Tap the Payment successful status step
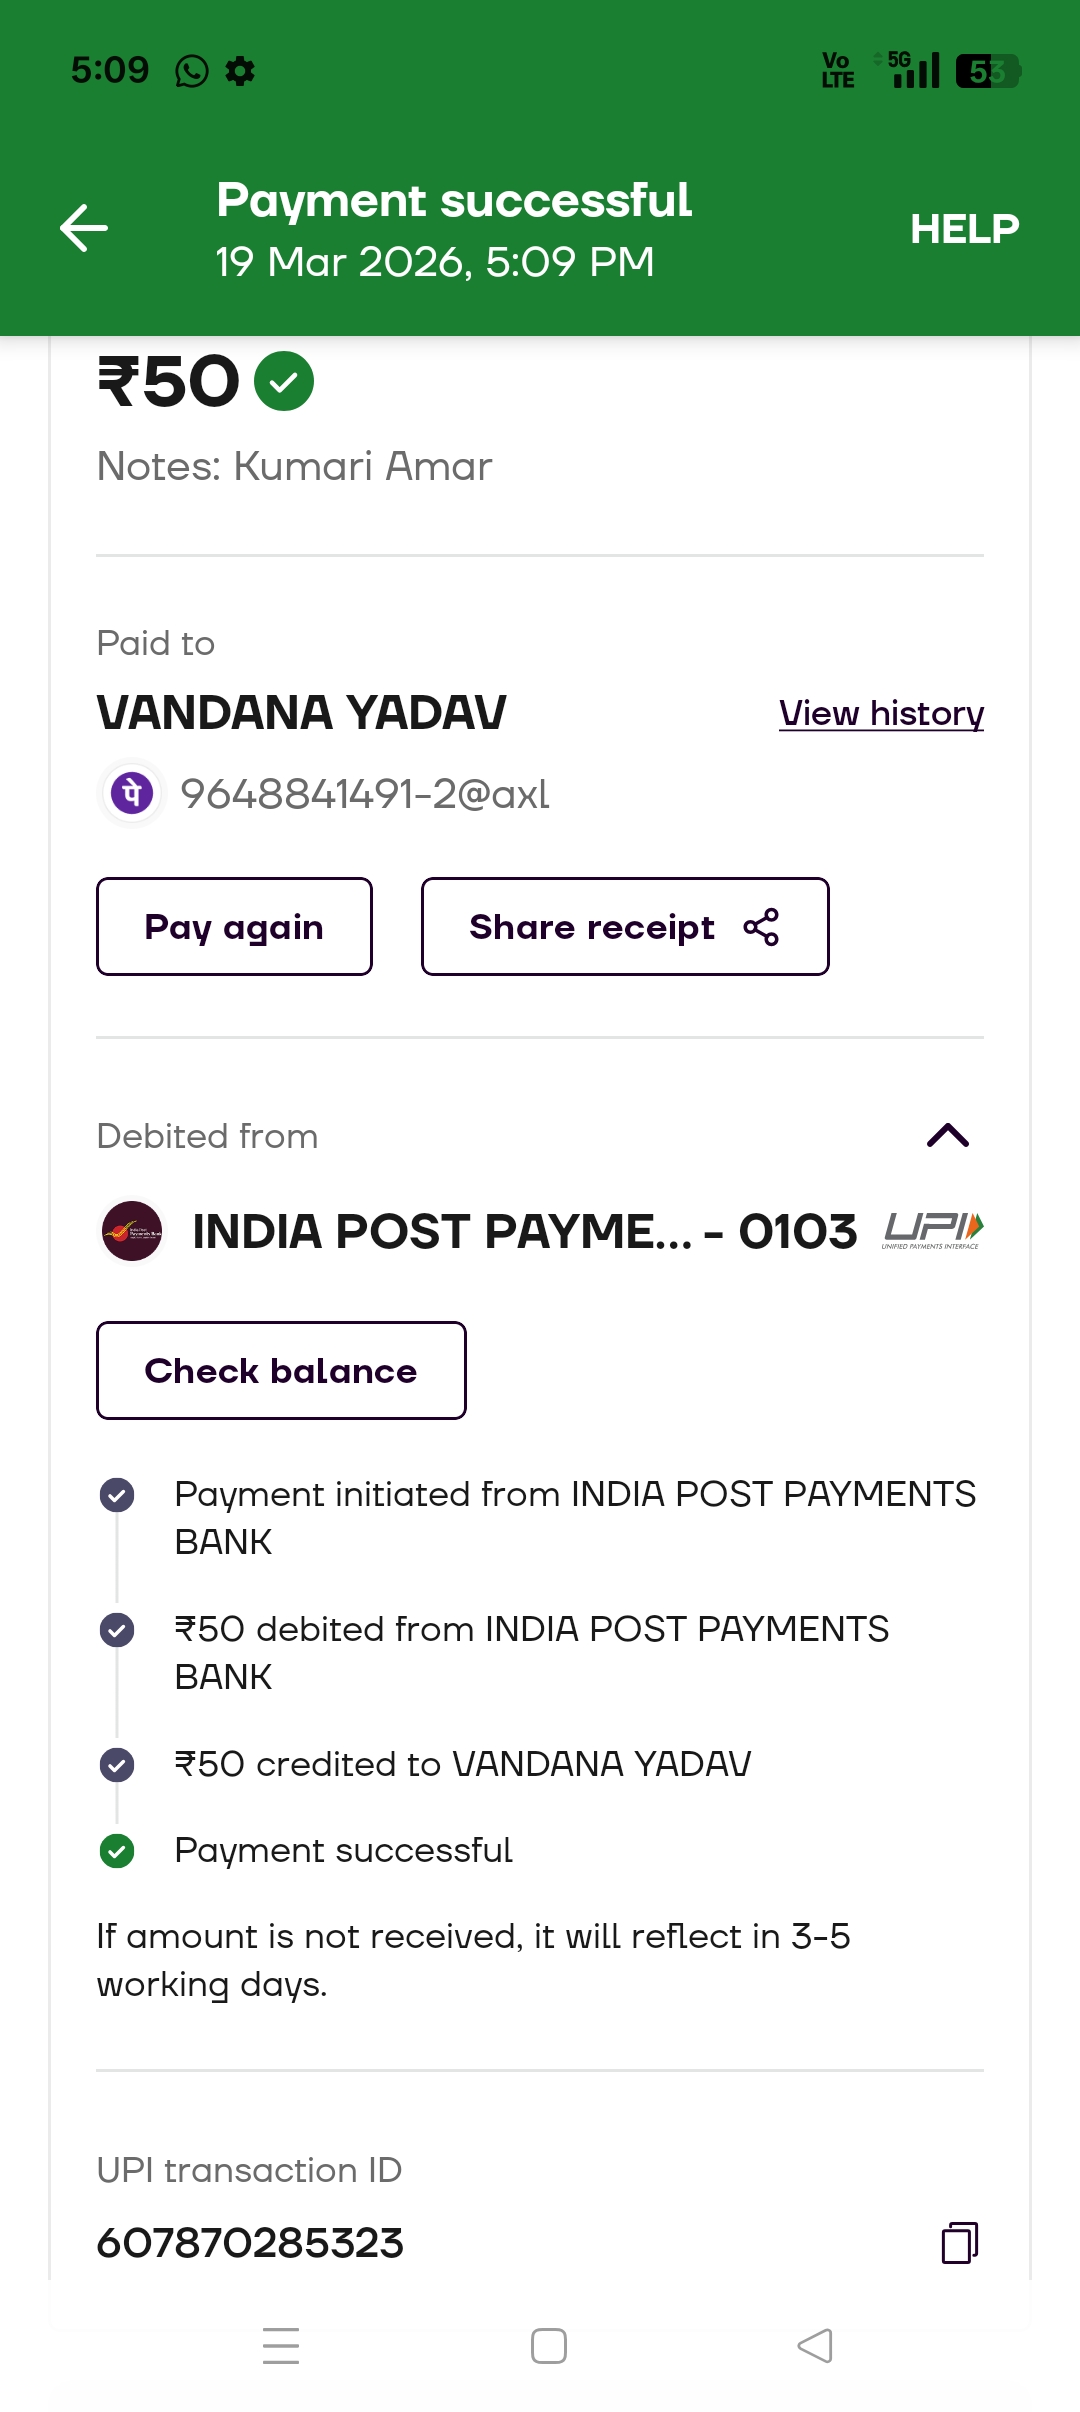 coord(343,1850)
